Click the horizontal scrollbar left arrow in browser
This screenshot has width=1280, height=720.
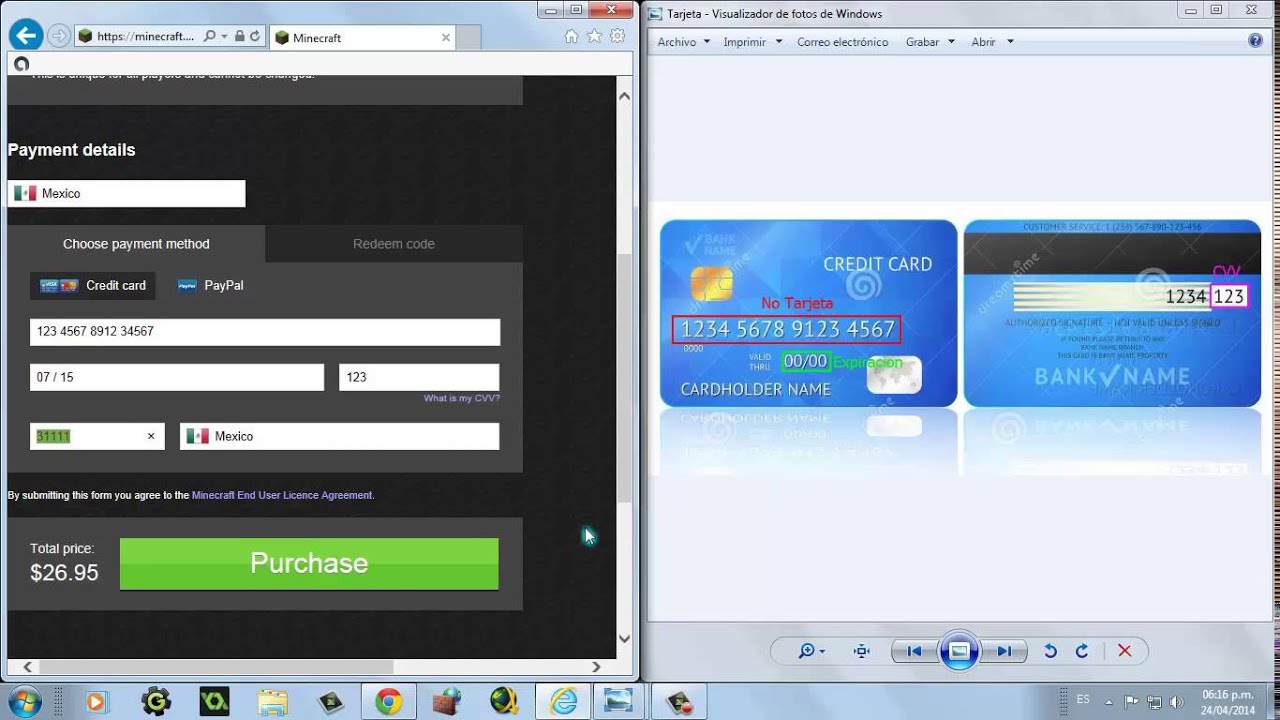[x=27, y=667]
